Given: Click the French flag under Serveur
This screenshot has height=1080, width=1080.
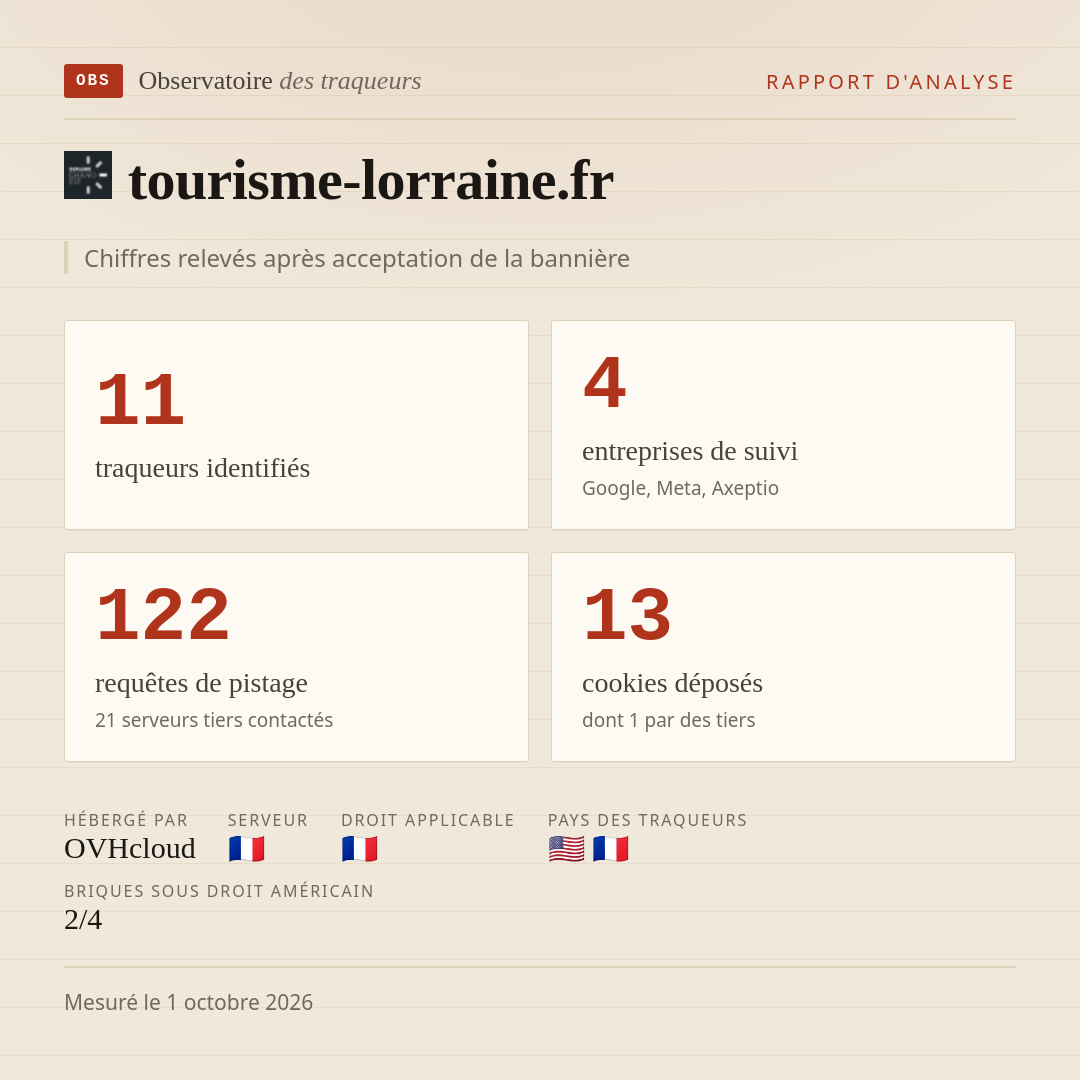Looking at the screenshot, I should click(247, 849).
